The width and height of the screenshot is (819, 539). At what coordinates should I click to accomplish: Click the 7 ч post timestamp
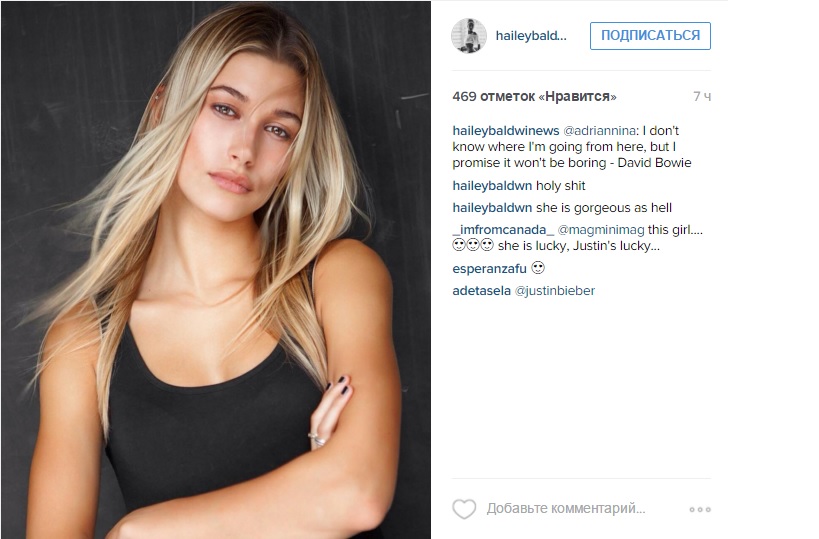701,97
